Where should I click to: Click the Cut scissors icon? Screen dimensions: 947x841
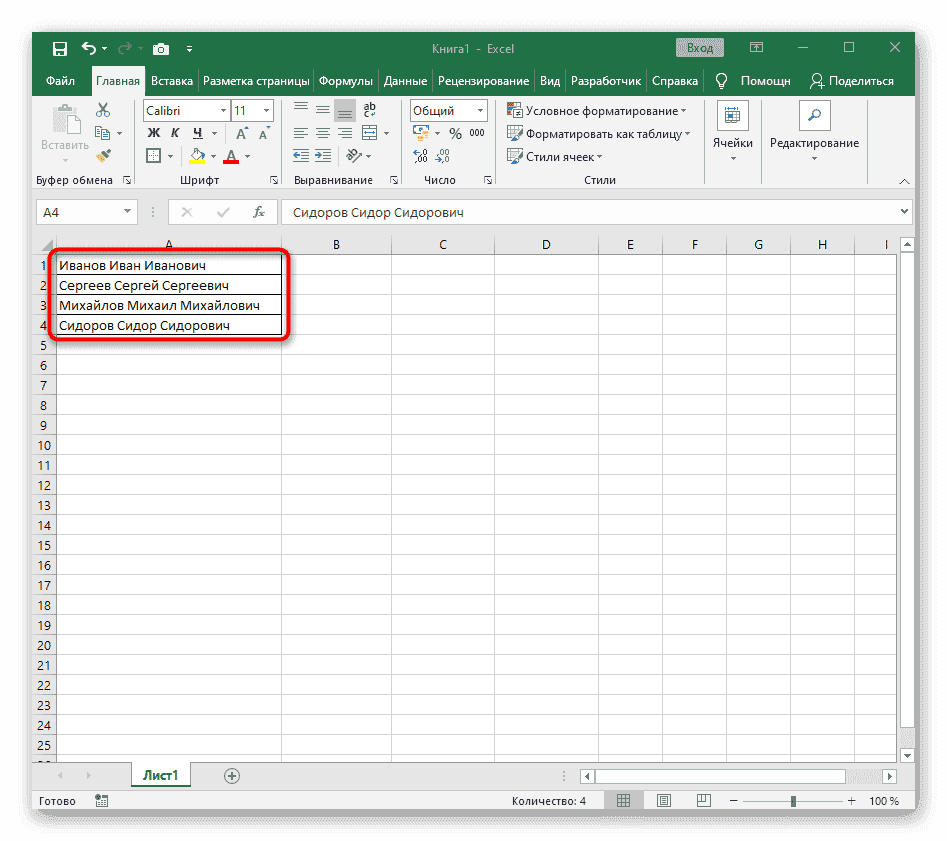click(103, 111)
